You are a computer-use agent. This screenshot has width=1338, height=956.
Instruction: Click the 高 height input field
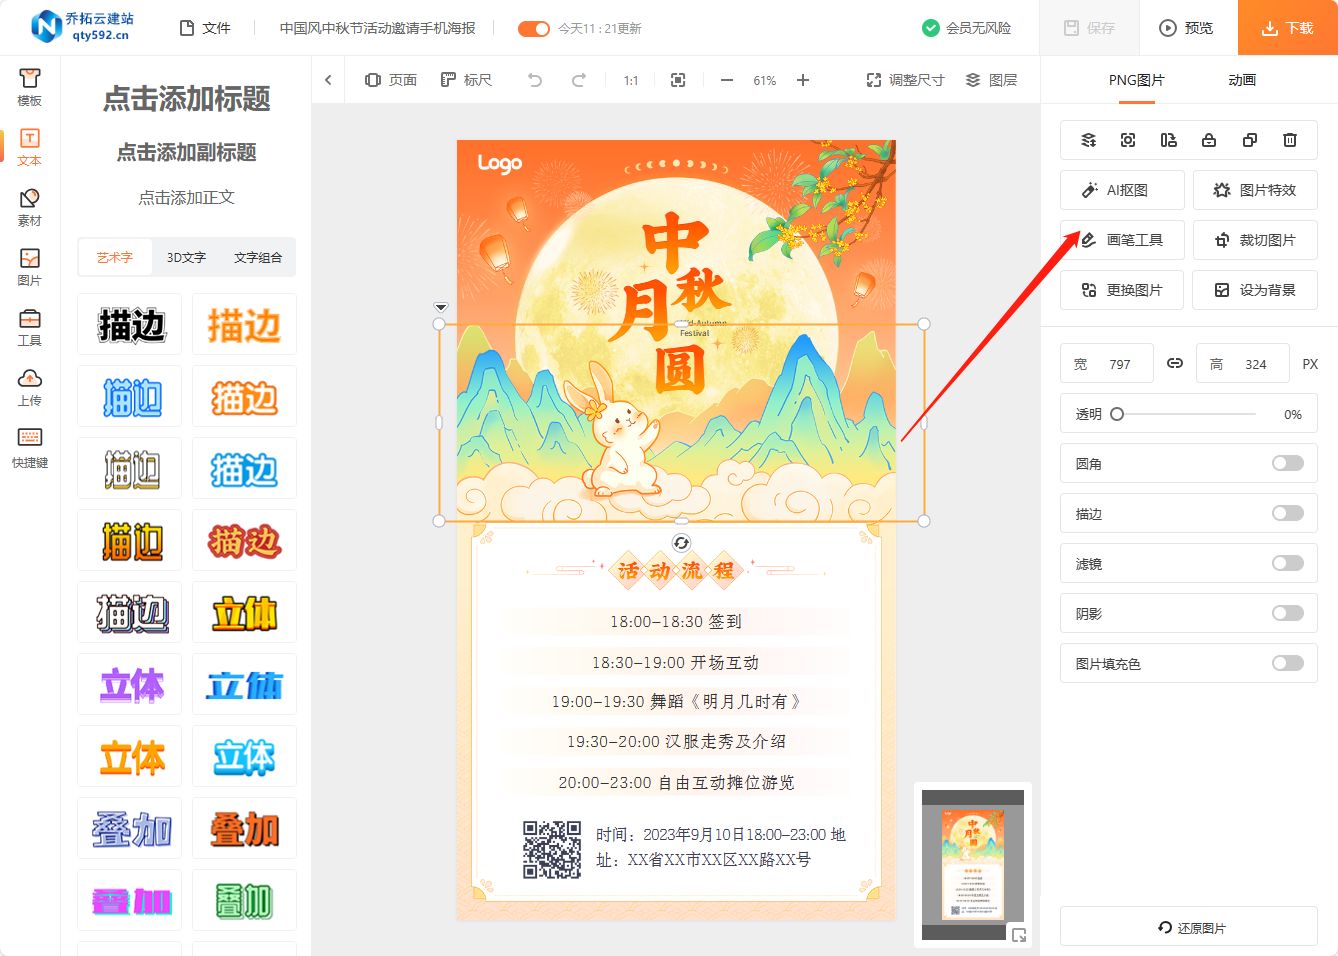pyautogui.click(x=1243, y=364)
